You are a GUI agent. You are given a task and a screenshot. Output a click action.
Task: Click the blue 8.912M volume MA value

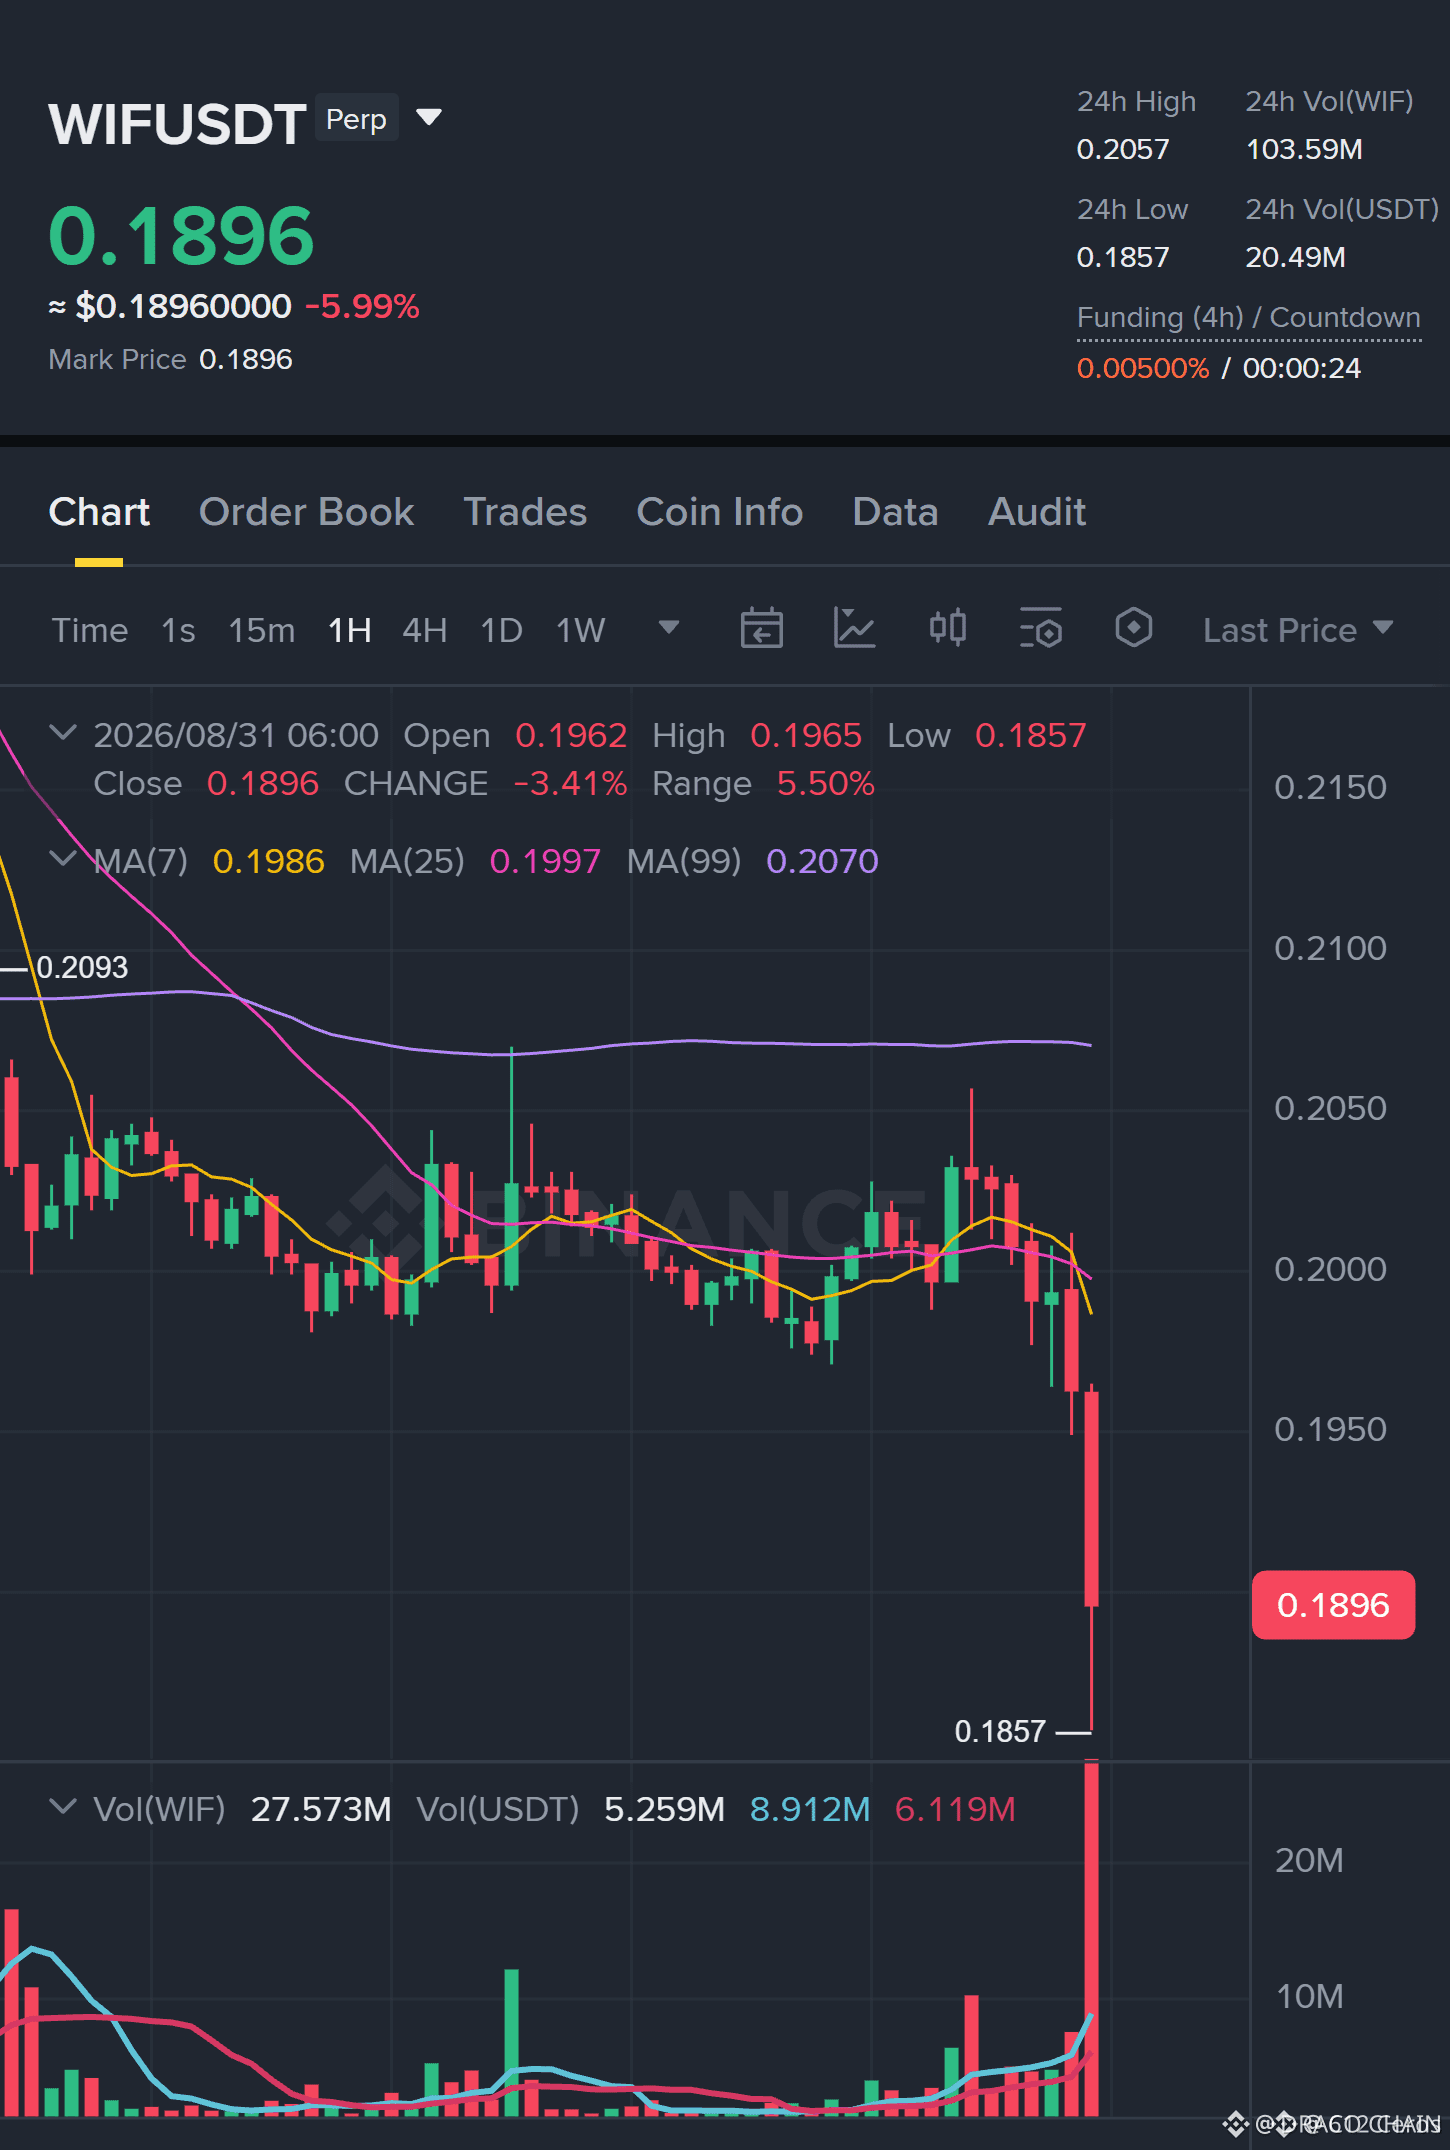pos(810,1809)
